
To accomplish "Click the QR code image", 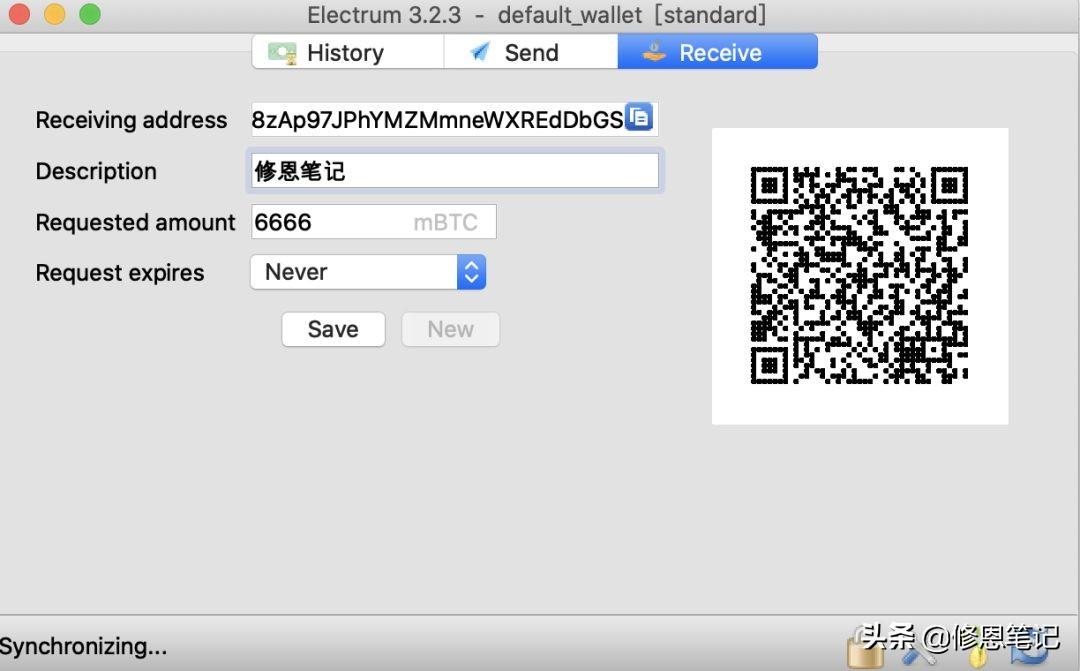I will click(x=859, y=276).
